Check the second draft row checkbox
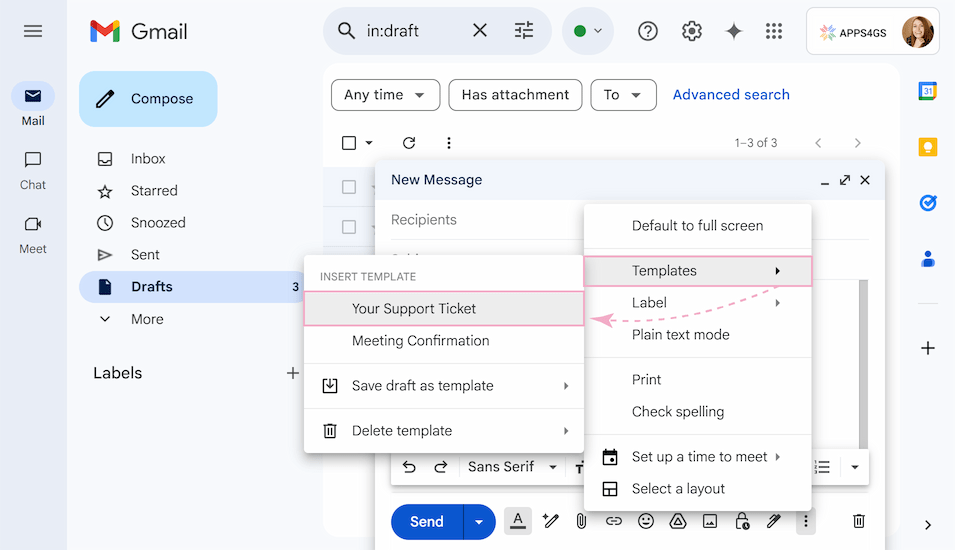The image size is (955, 550). tap(349, 227)
